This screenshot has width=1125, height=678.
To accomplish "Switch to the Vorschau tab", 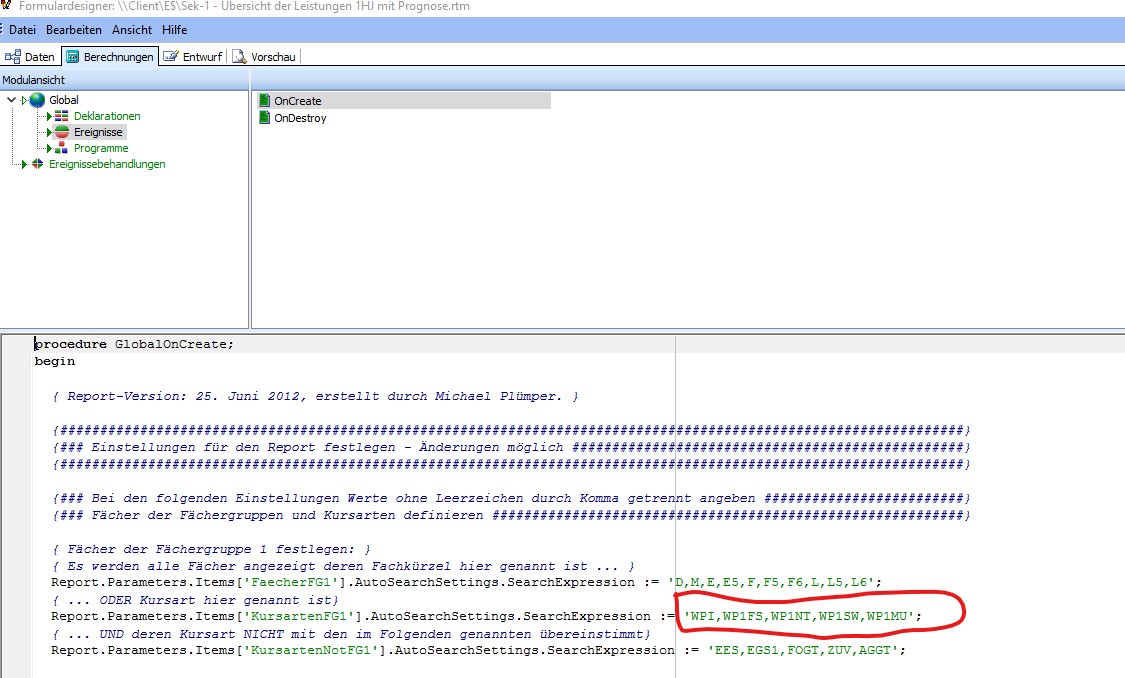I will pos(264,57).
